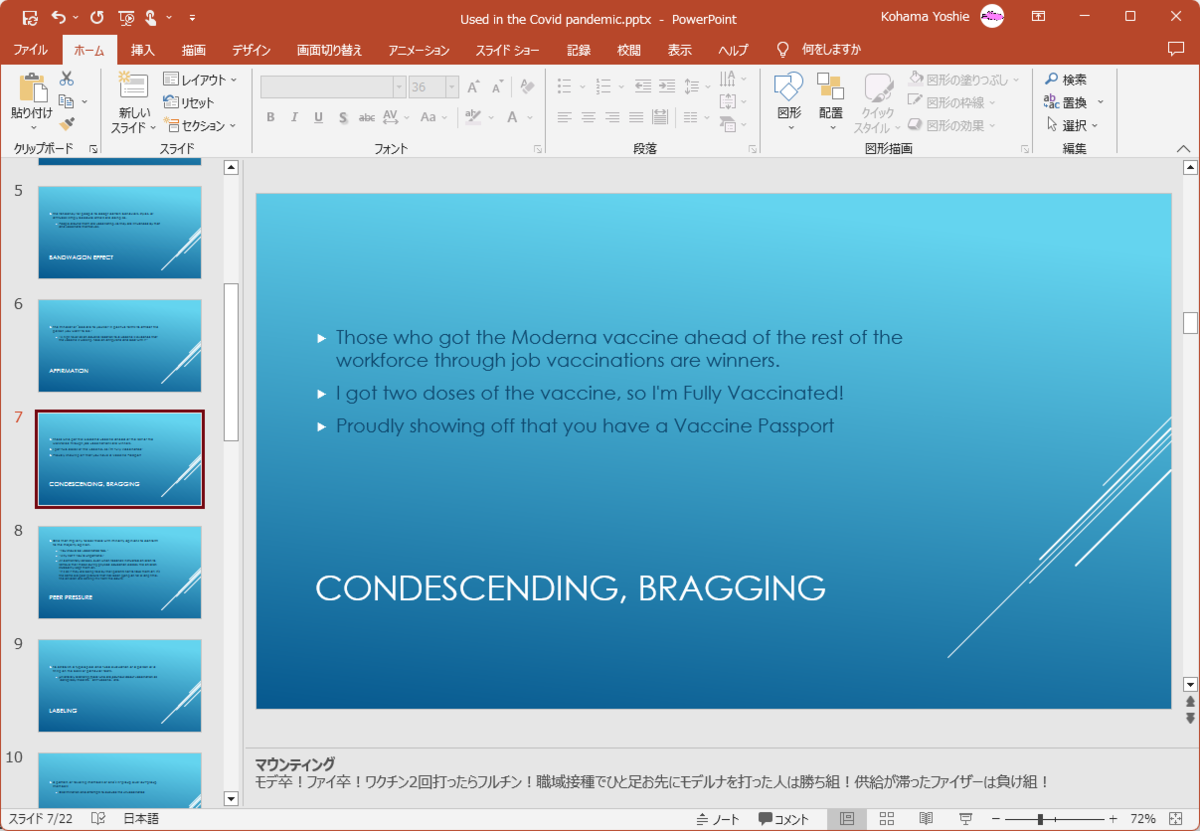
Task: Click Increase Font Size icon
Action: pos(473,87)
